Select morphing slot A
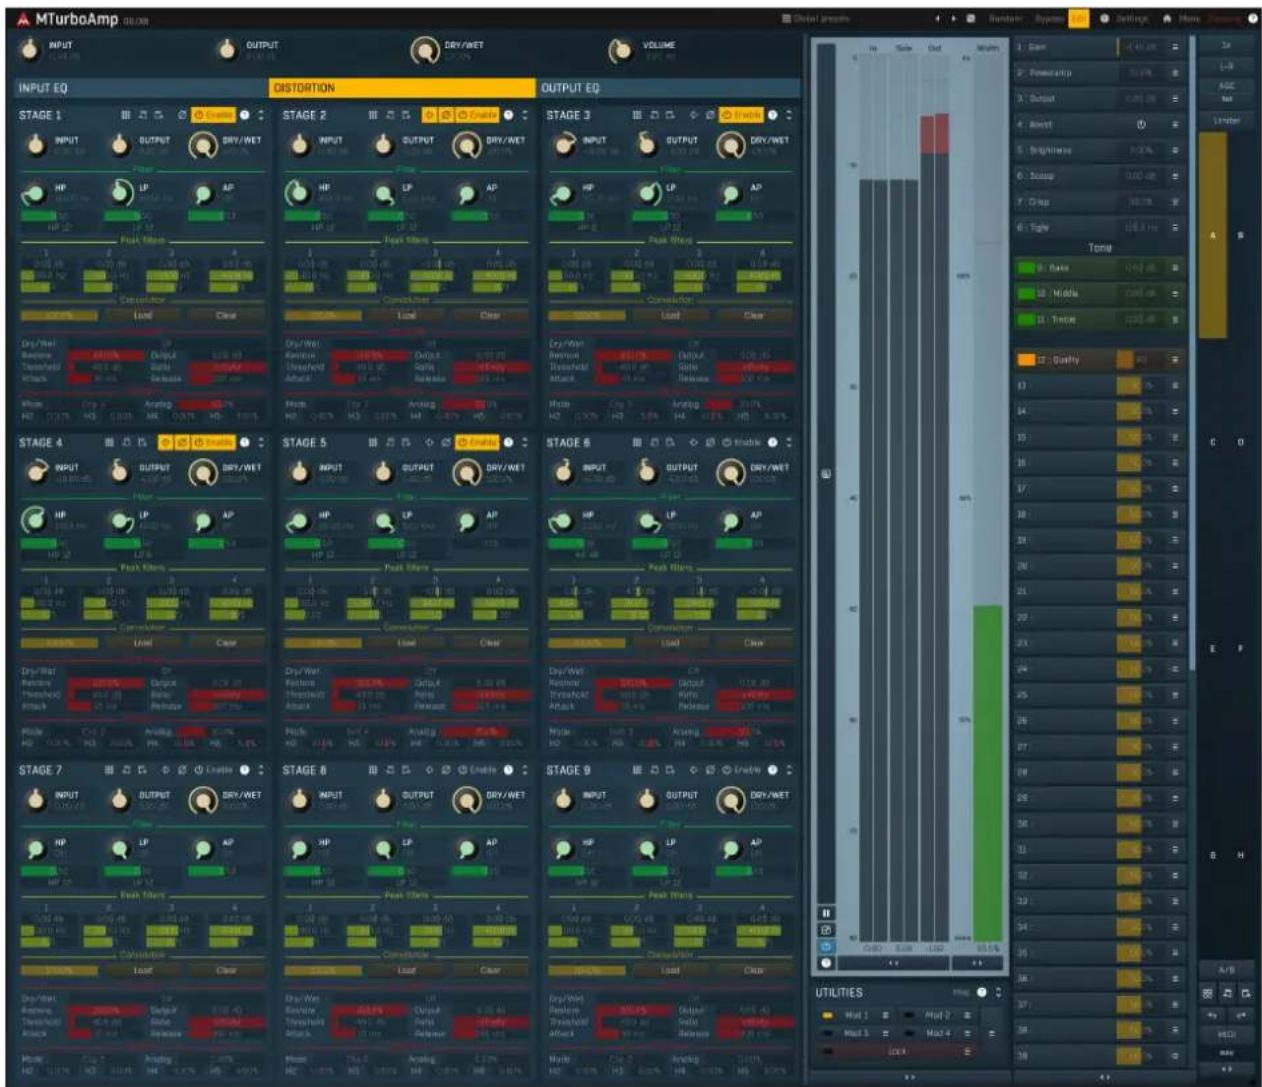Screen dimensions: 1262x1087 [x=1213, y=235]
